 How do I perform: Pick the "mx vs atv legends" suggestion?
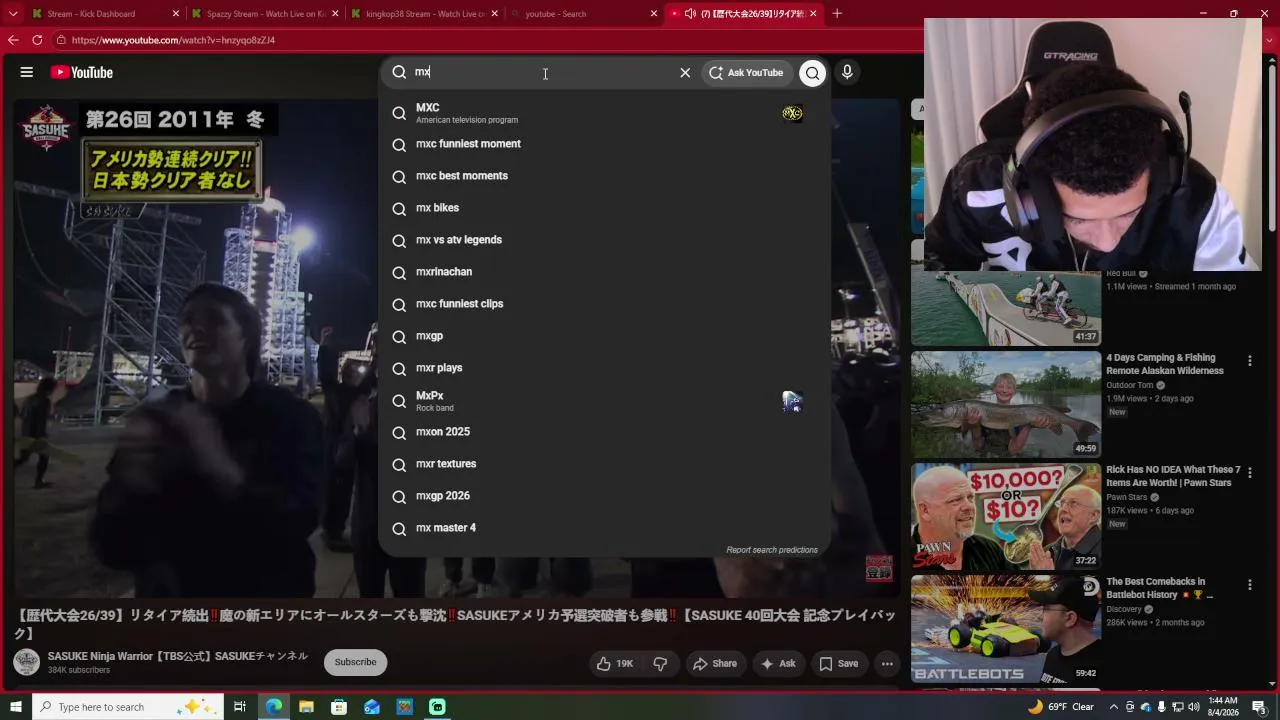(x=605, y=240)
